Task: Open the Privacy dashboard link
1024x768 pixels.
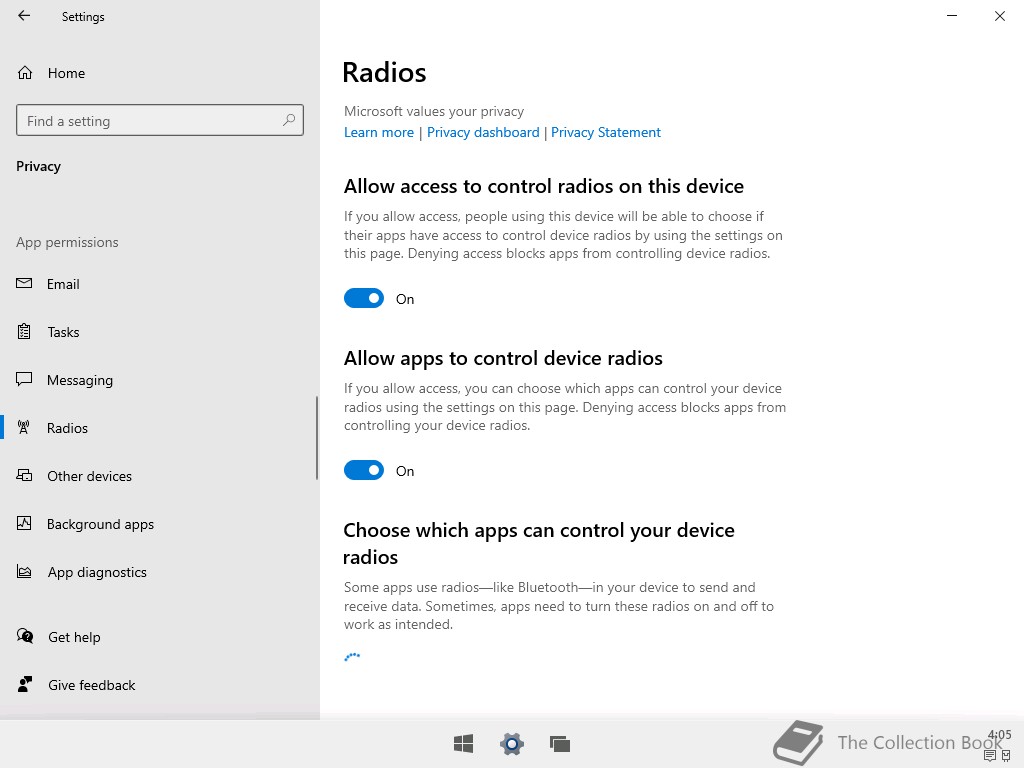Action: tap(483, 133)
